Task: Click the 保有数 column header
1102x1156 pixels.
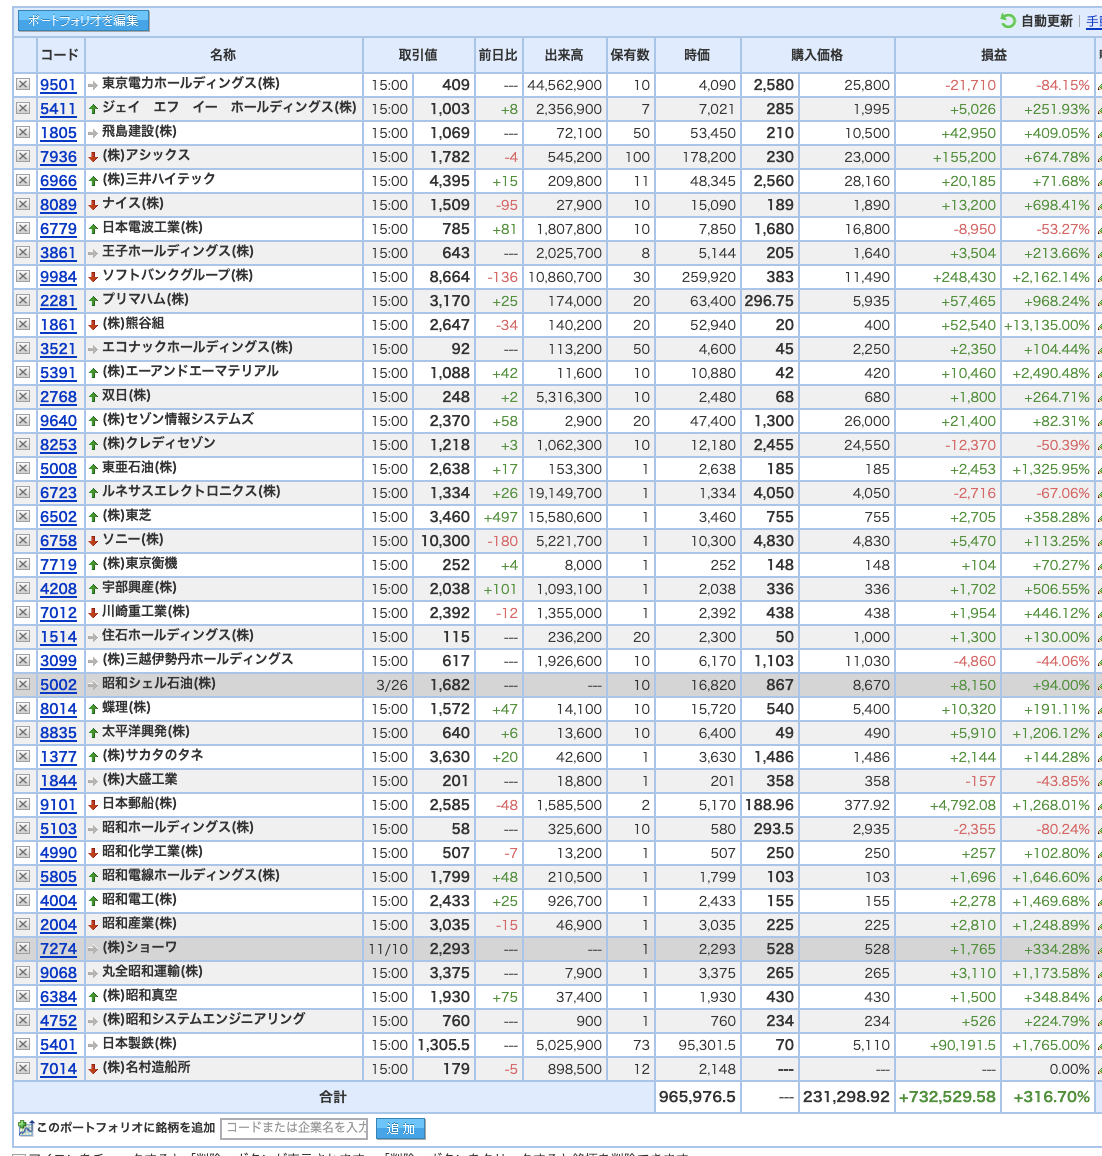Action: pyautogui.click(x=630, y=55)
